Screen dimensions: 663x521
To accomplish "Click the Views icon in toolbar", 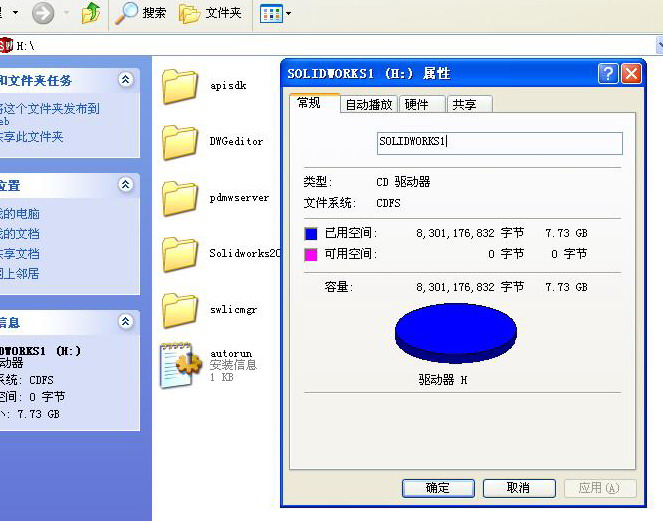I will click(271, 14).
